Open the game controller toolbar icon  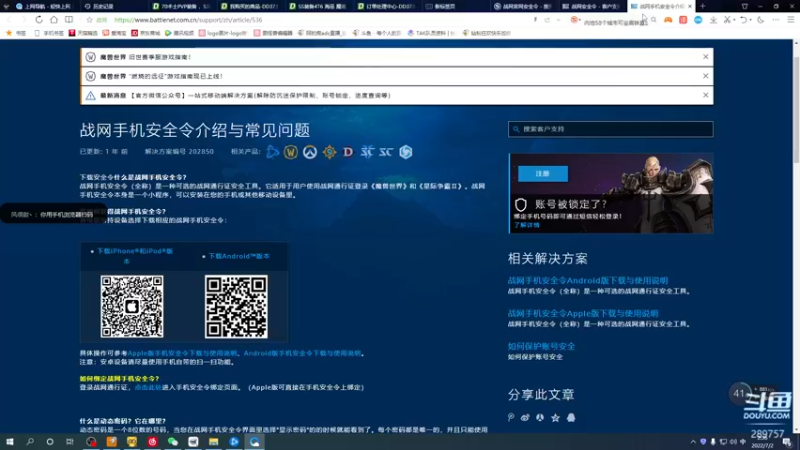tap(668, 19)
